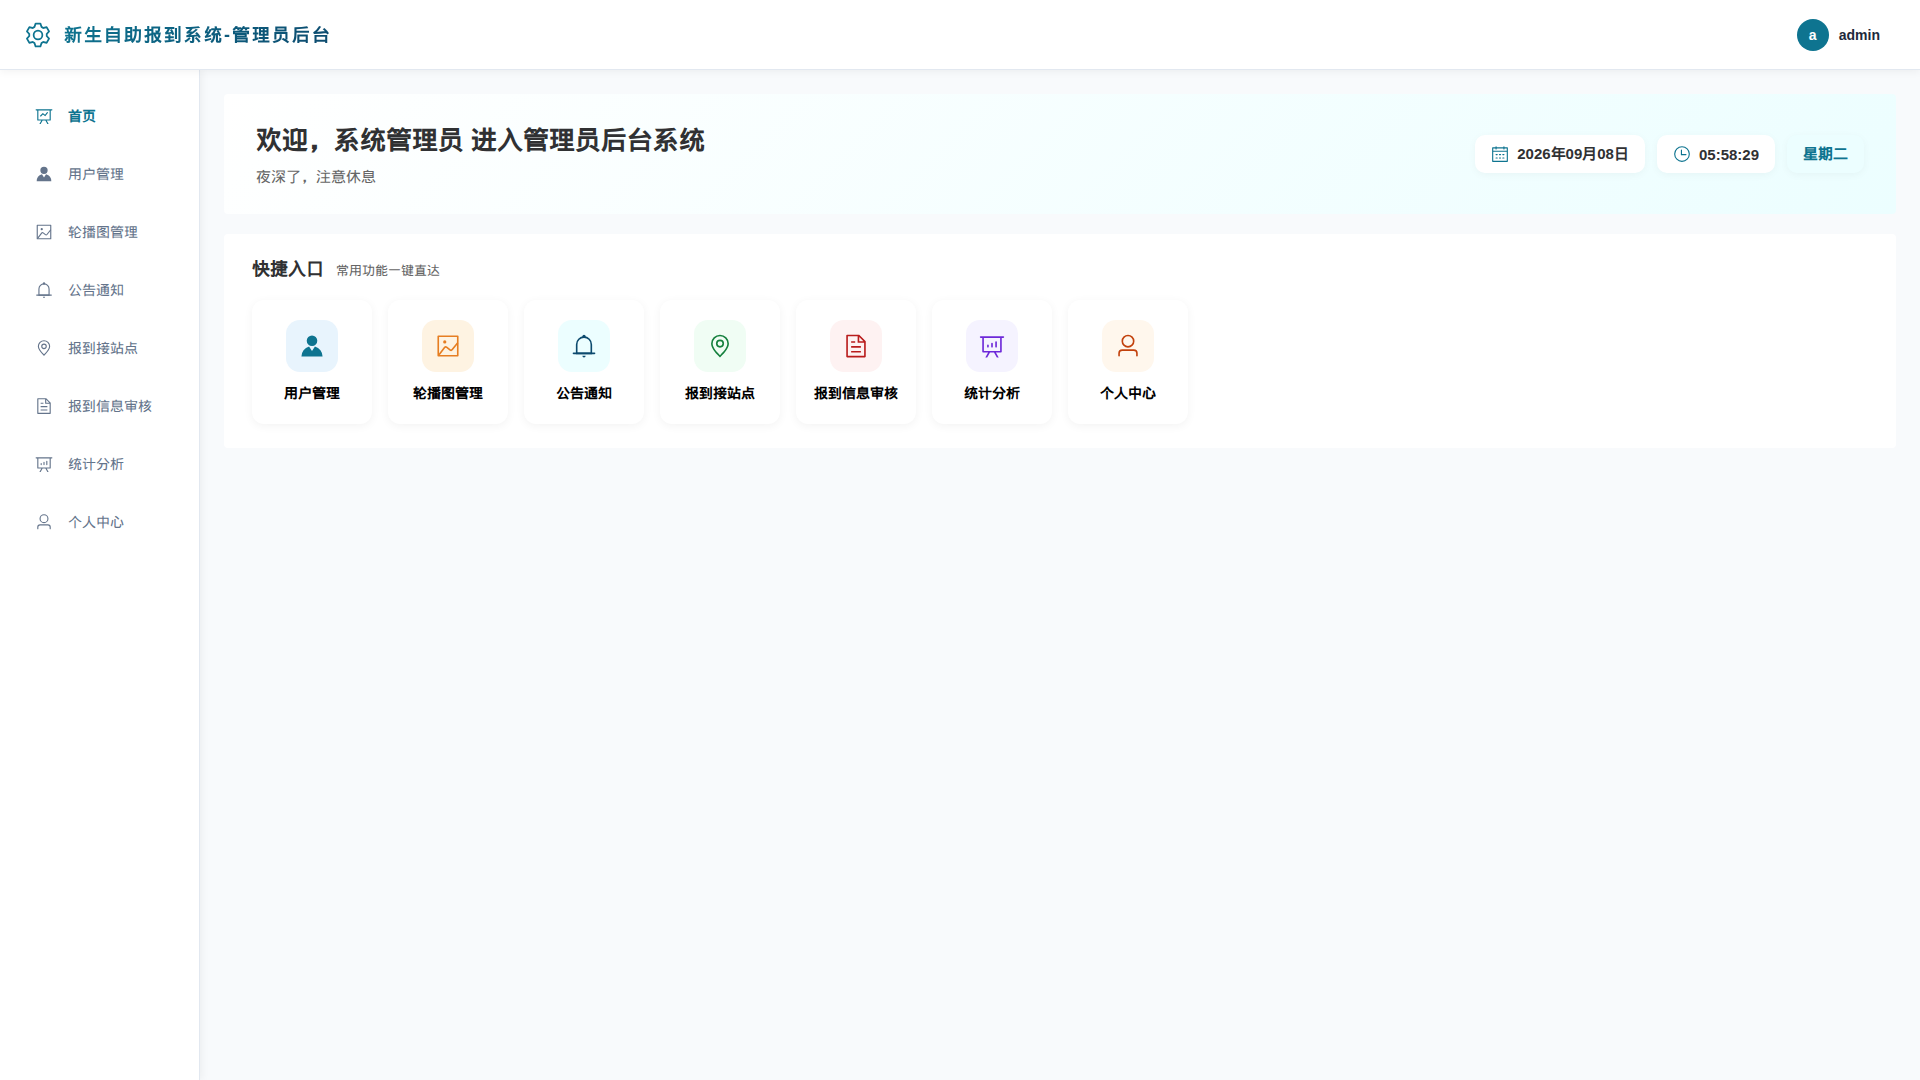Click the date text 2026年09月08日
This screenshot has height=1080, width=1920.
coord(1572,154)
